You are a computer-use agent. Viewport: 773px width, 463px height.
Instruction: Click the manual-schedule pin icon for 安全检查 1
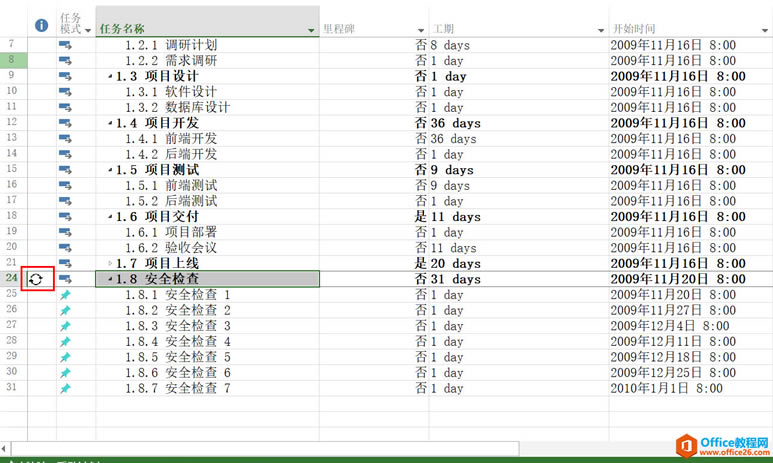(x=65, y=295)
